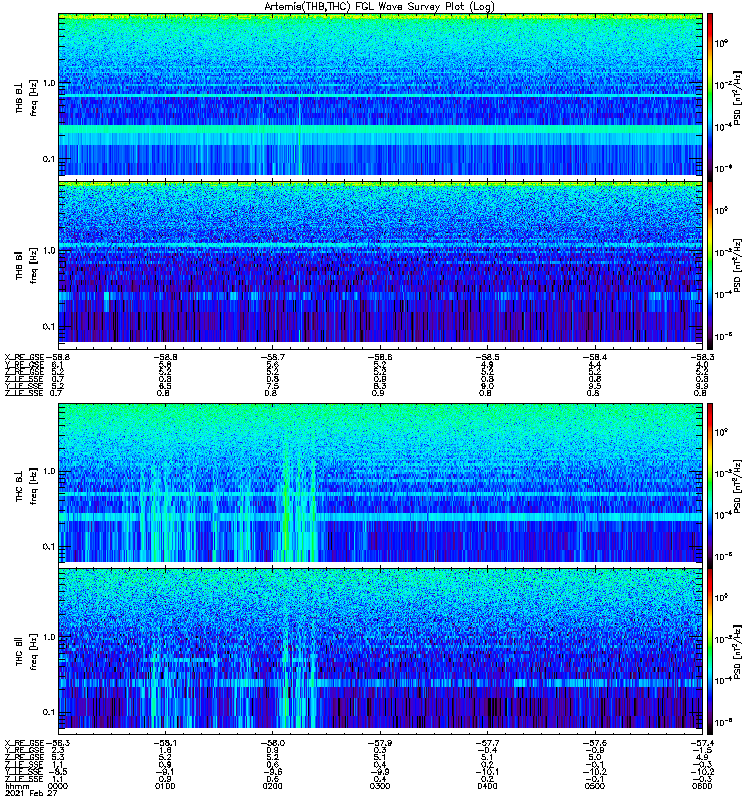
Task: Click the '0300' time axis label
Action: point(380,786)
